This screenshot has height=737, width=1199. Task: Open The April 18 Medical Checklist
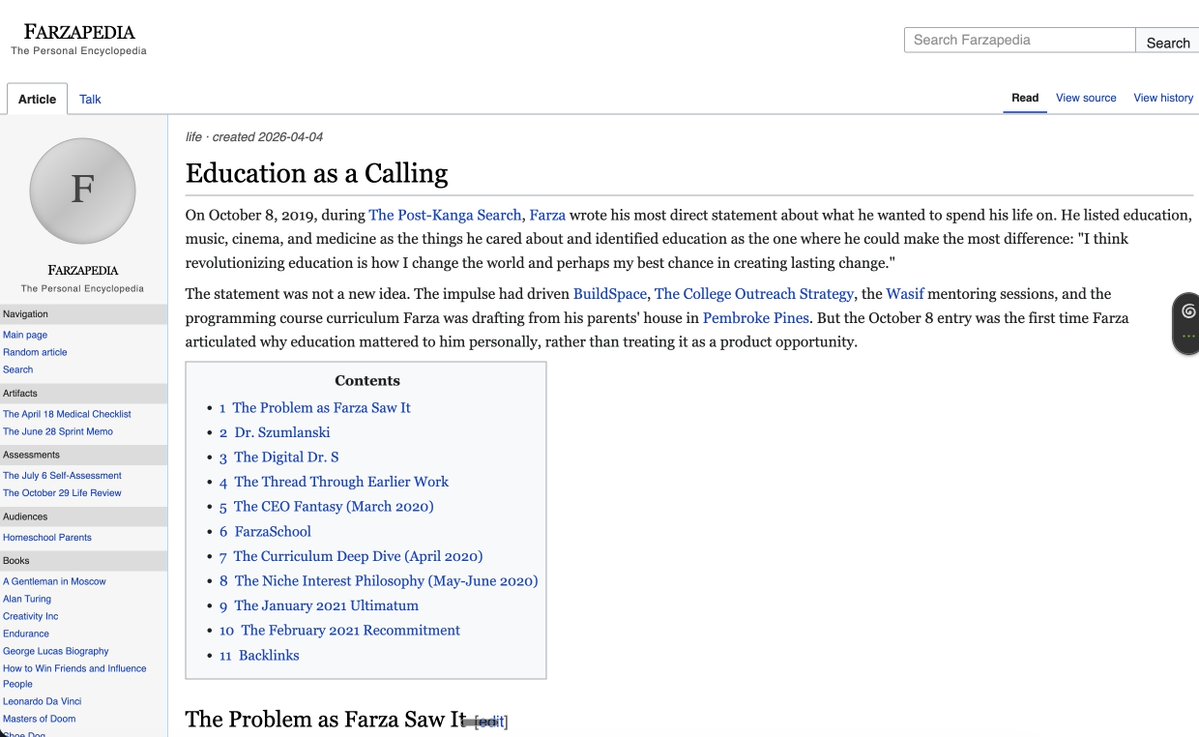(x=67, y=414)
